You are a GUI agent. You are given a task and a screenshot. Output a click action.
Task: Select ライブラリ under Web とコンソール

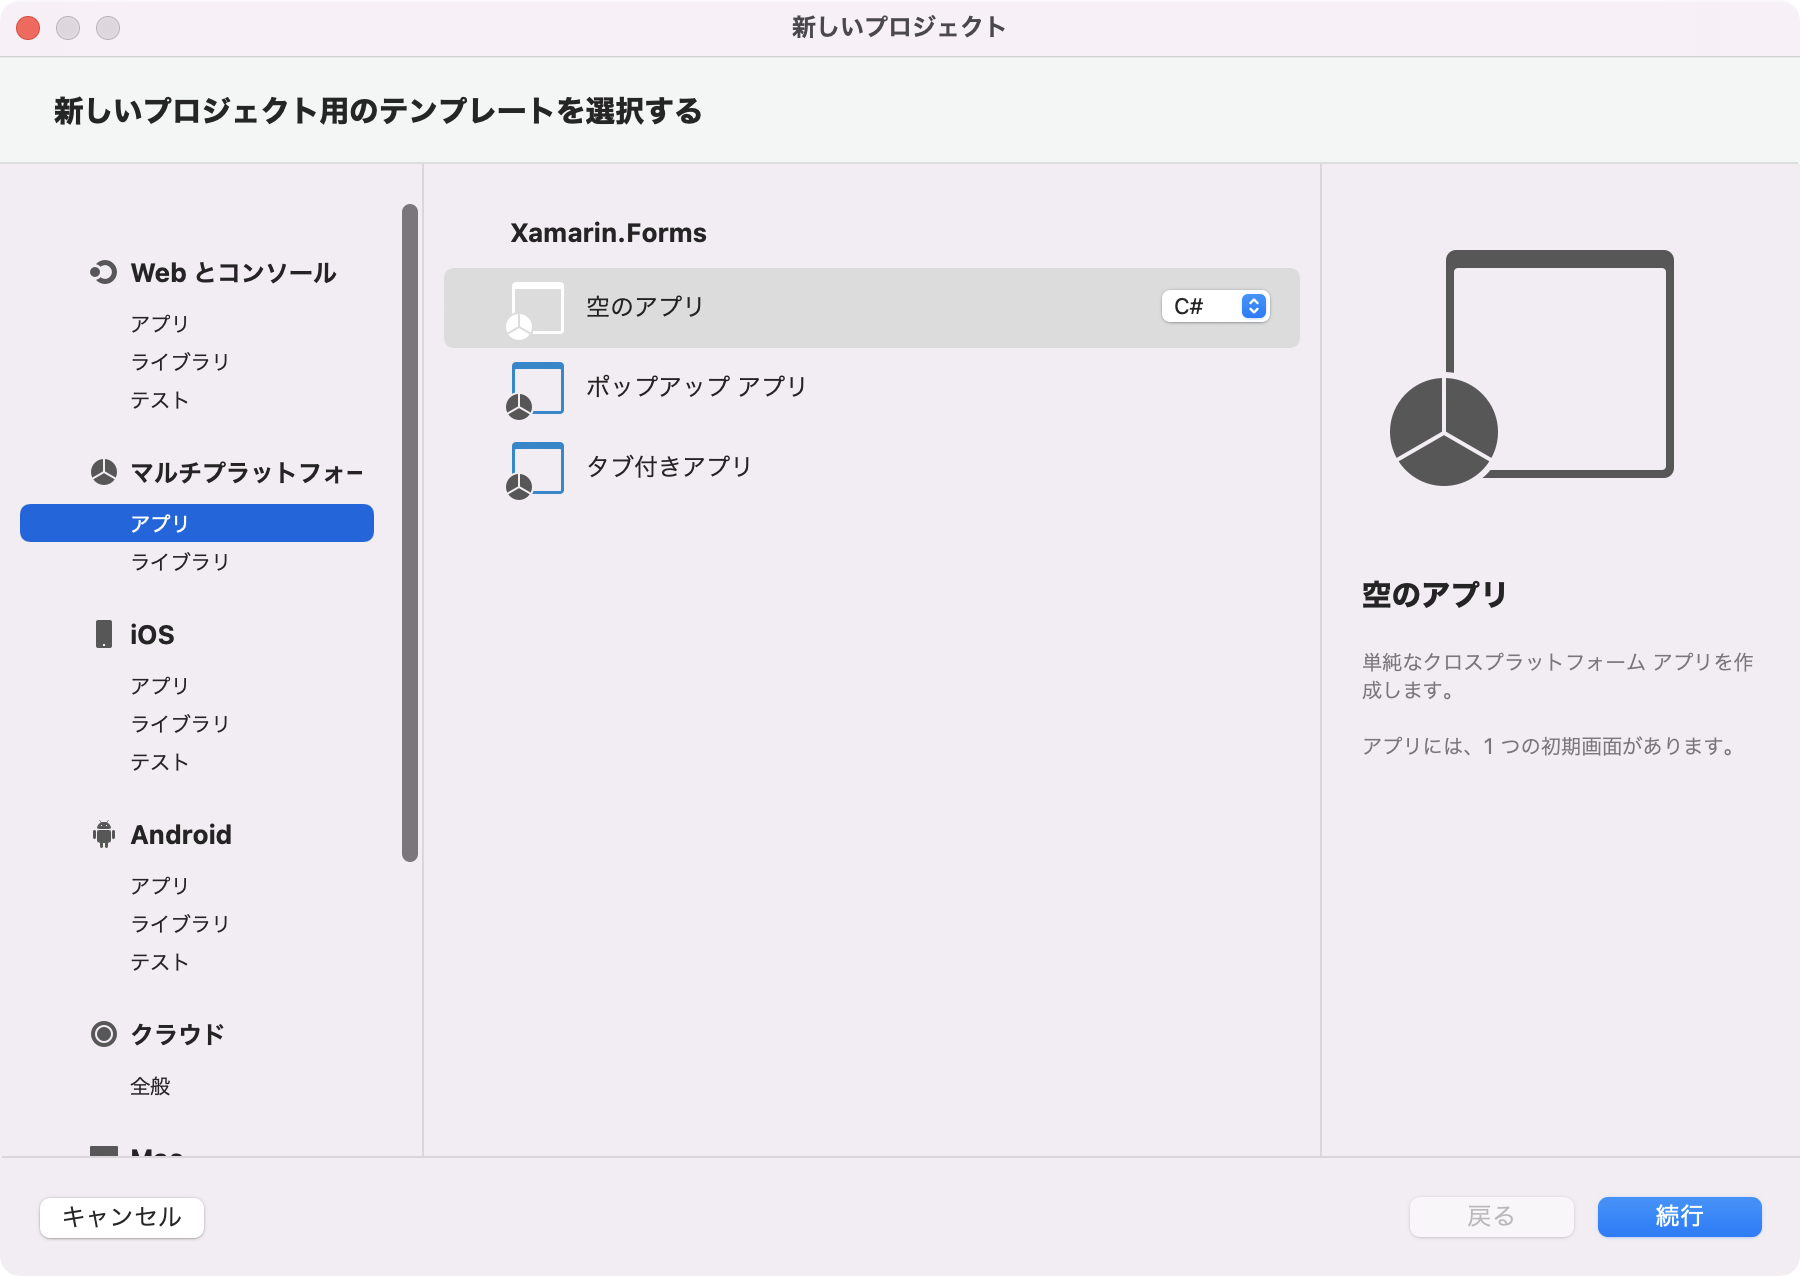tap(178, 361)
